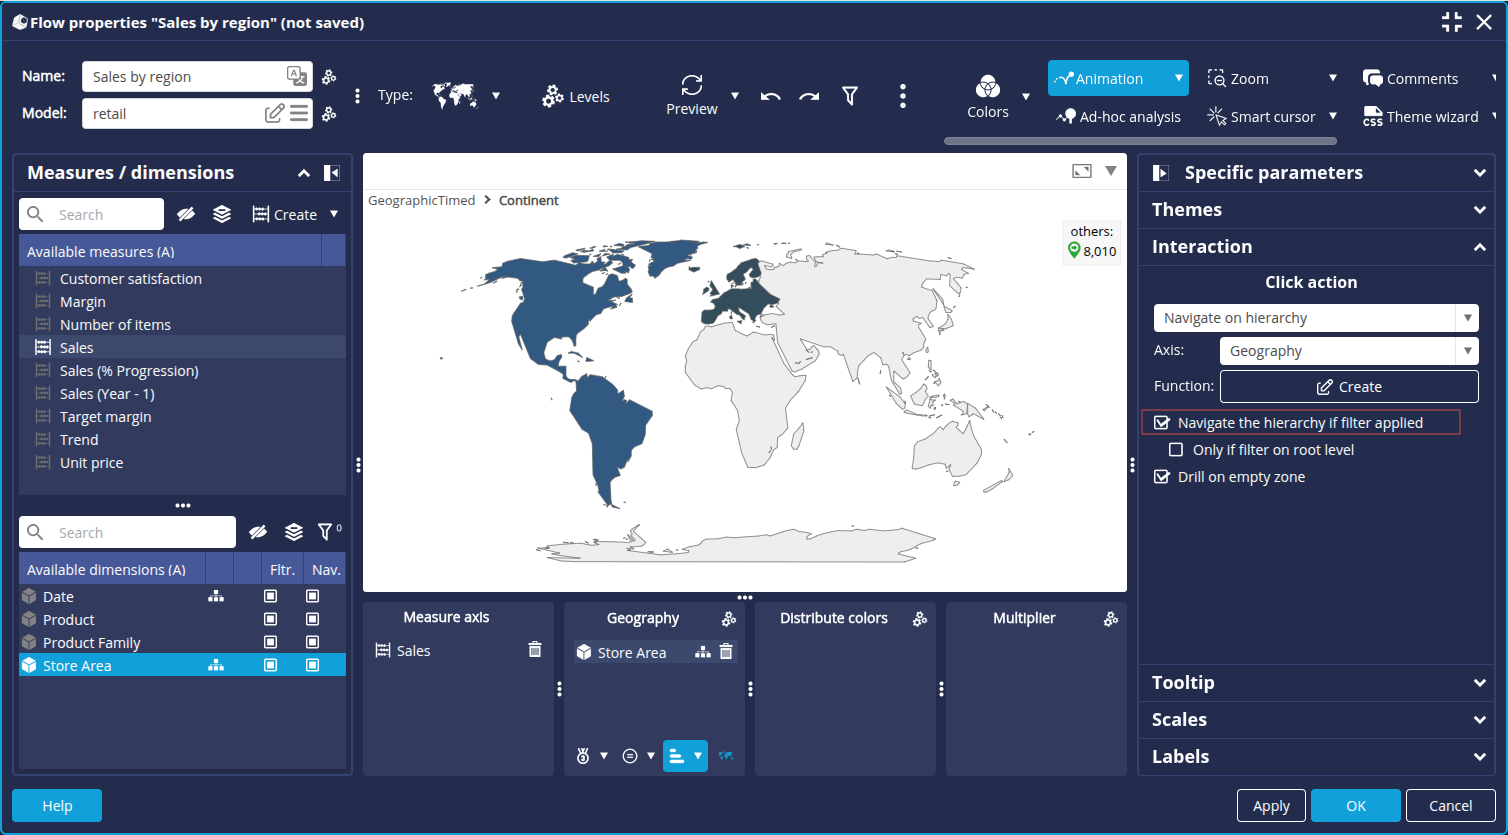Expand chart to fullscreen icon
Screen dimensions: 1508x835
(1082, 171)
